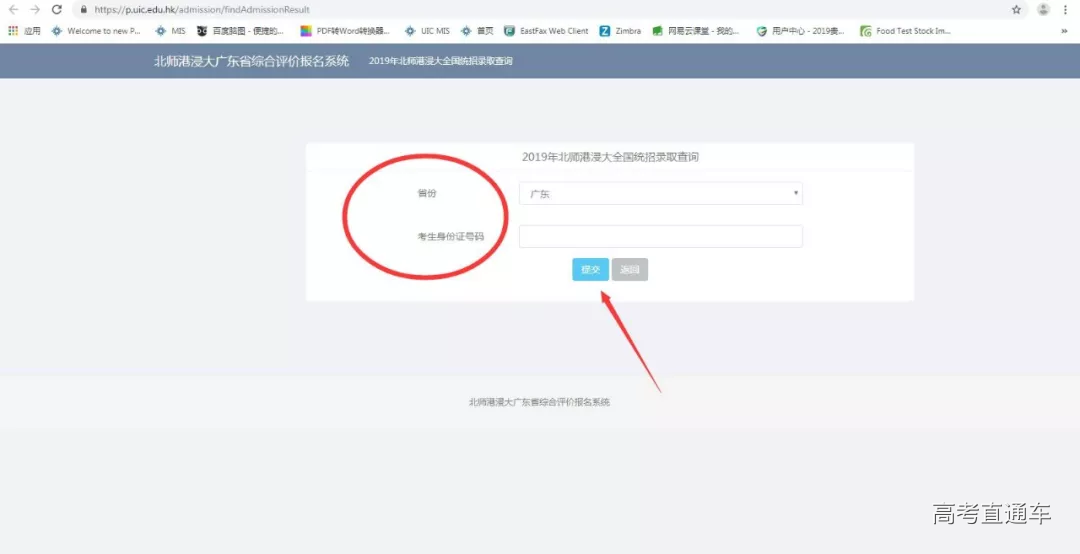Bookmark this page with the star icon
1080x554 pixels.
[x=1016, y=10]
